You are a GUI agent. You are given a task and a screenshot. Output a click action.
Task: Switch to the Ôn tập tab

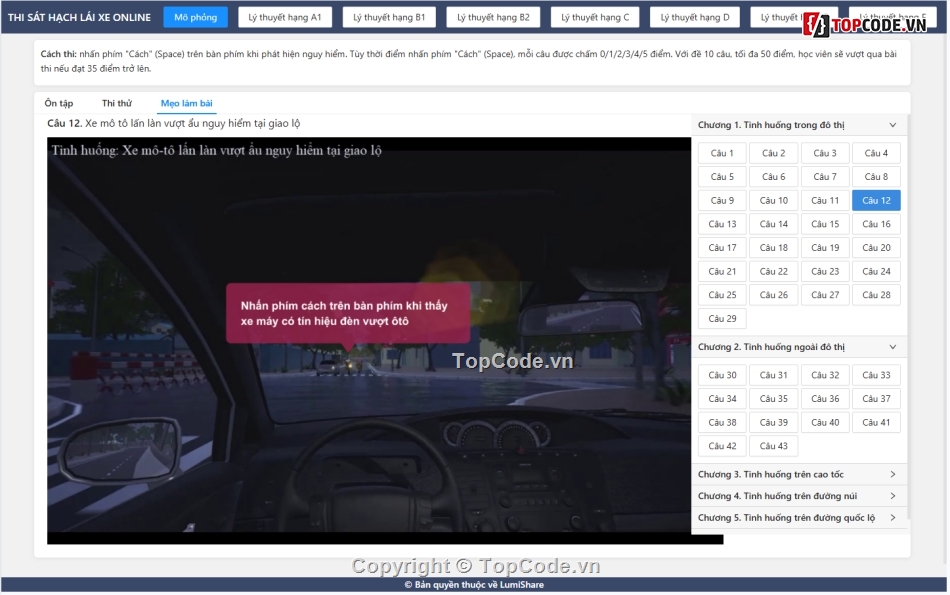click(x=59, y=103)
